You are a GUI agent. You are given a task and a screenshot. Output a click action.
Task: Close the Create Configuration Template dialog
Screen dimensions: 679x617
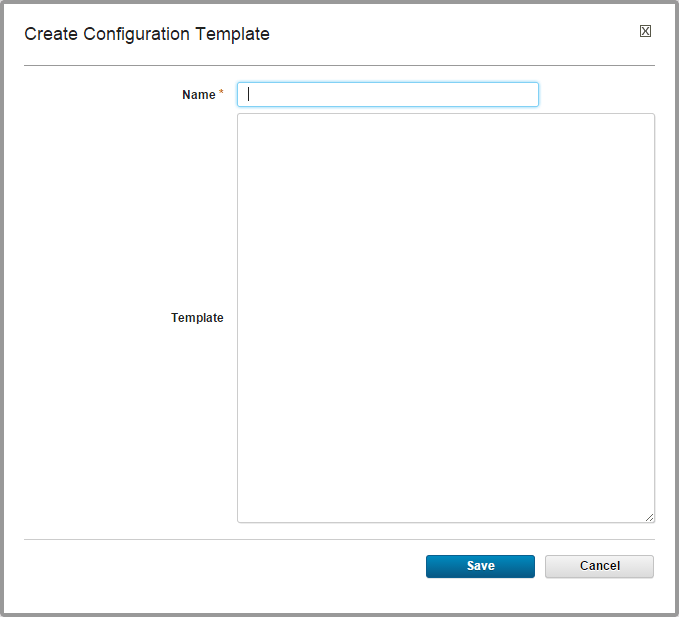click(645, 31)
